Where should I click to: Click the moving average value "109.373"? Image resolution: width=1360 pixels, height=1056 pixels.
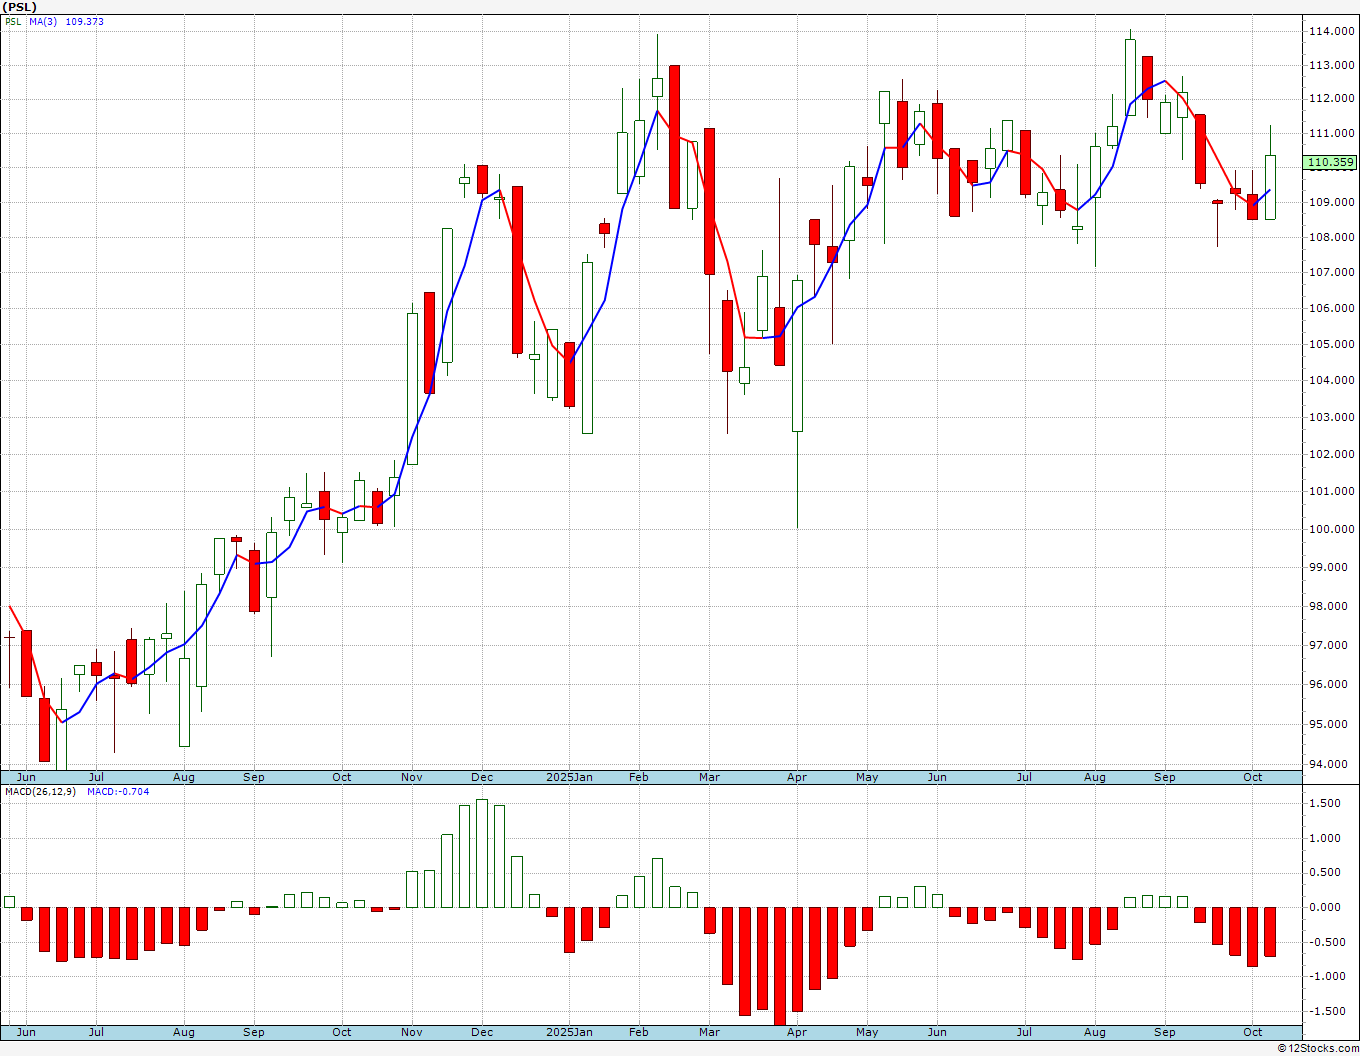tap(85, 22)
